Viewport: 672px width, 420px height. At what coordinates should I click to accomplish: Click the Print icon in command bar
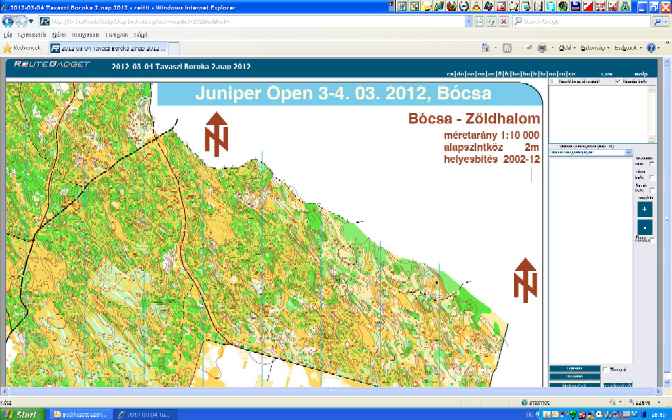click(x=542, y=48)
